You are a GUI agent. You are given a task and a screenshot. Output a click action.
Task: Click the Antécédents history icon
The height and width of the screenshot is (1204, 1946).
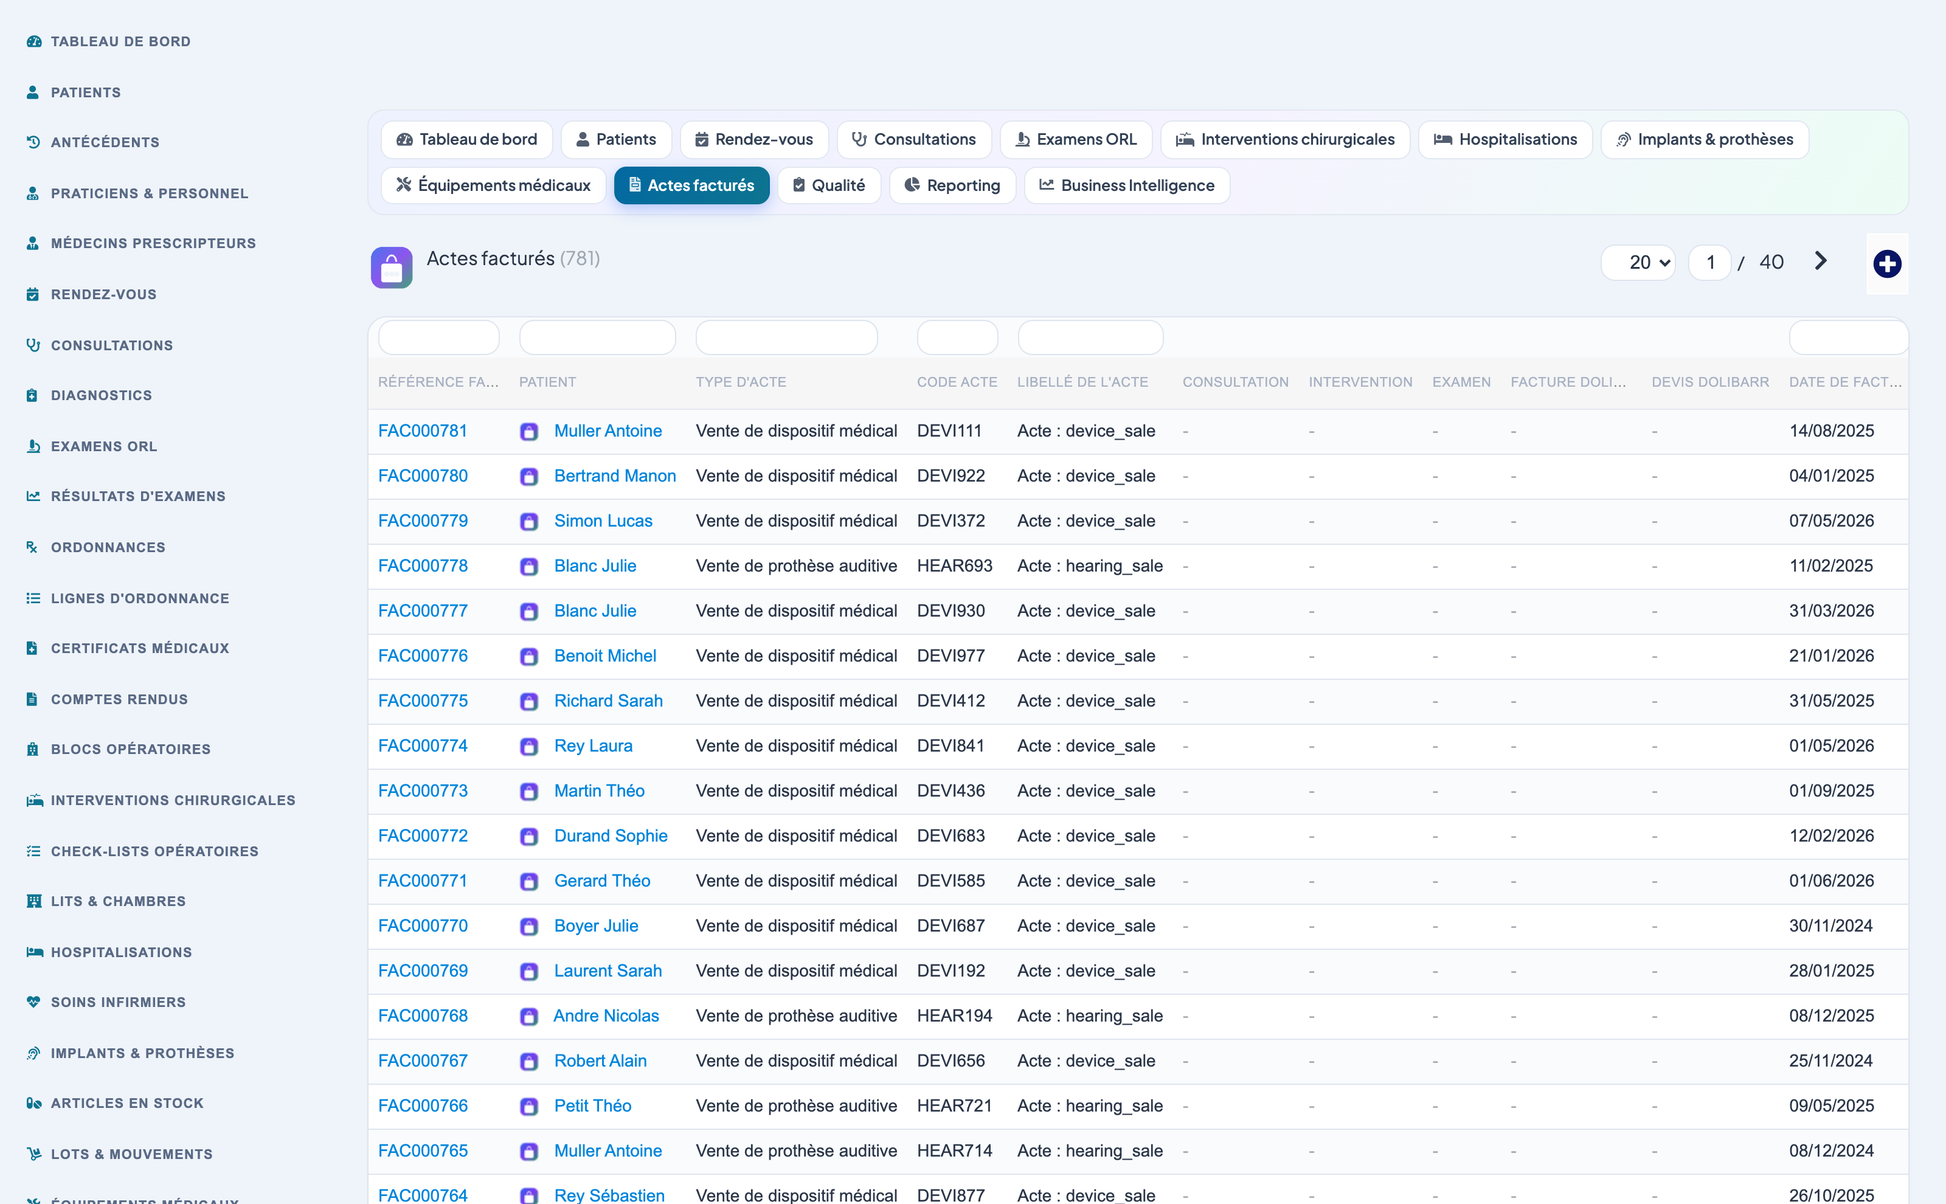(33, 142)
